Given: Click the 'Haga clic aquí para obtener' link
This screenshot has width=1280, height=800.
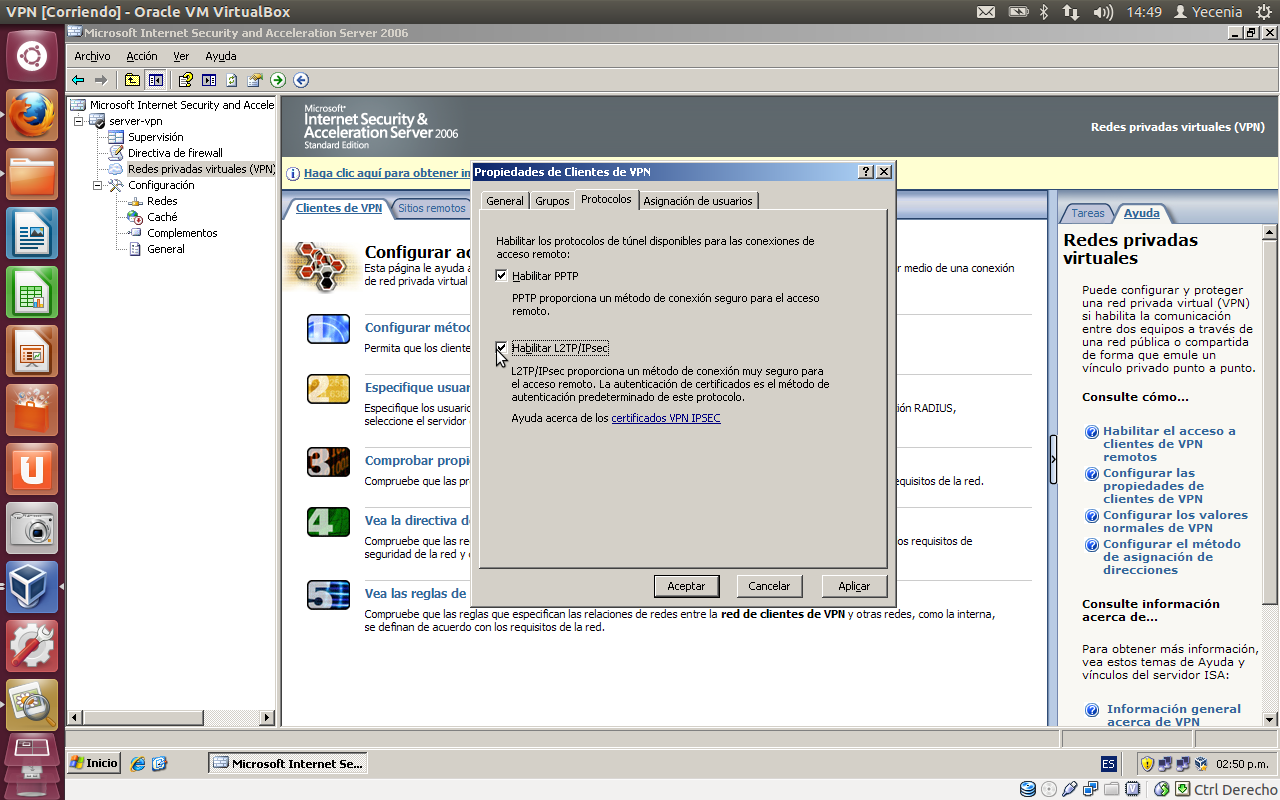Looking at the screenshot, I should click(387, 173).
